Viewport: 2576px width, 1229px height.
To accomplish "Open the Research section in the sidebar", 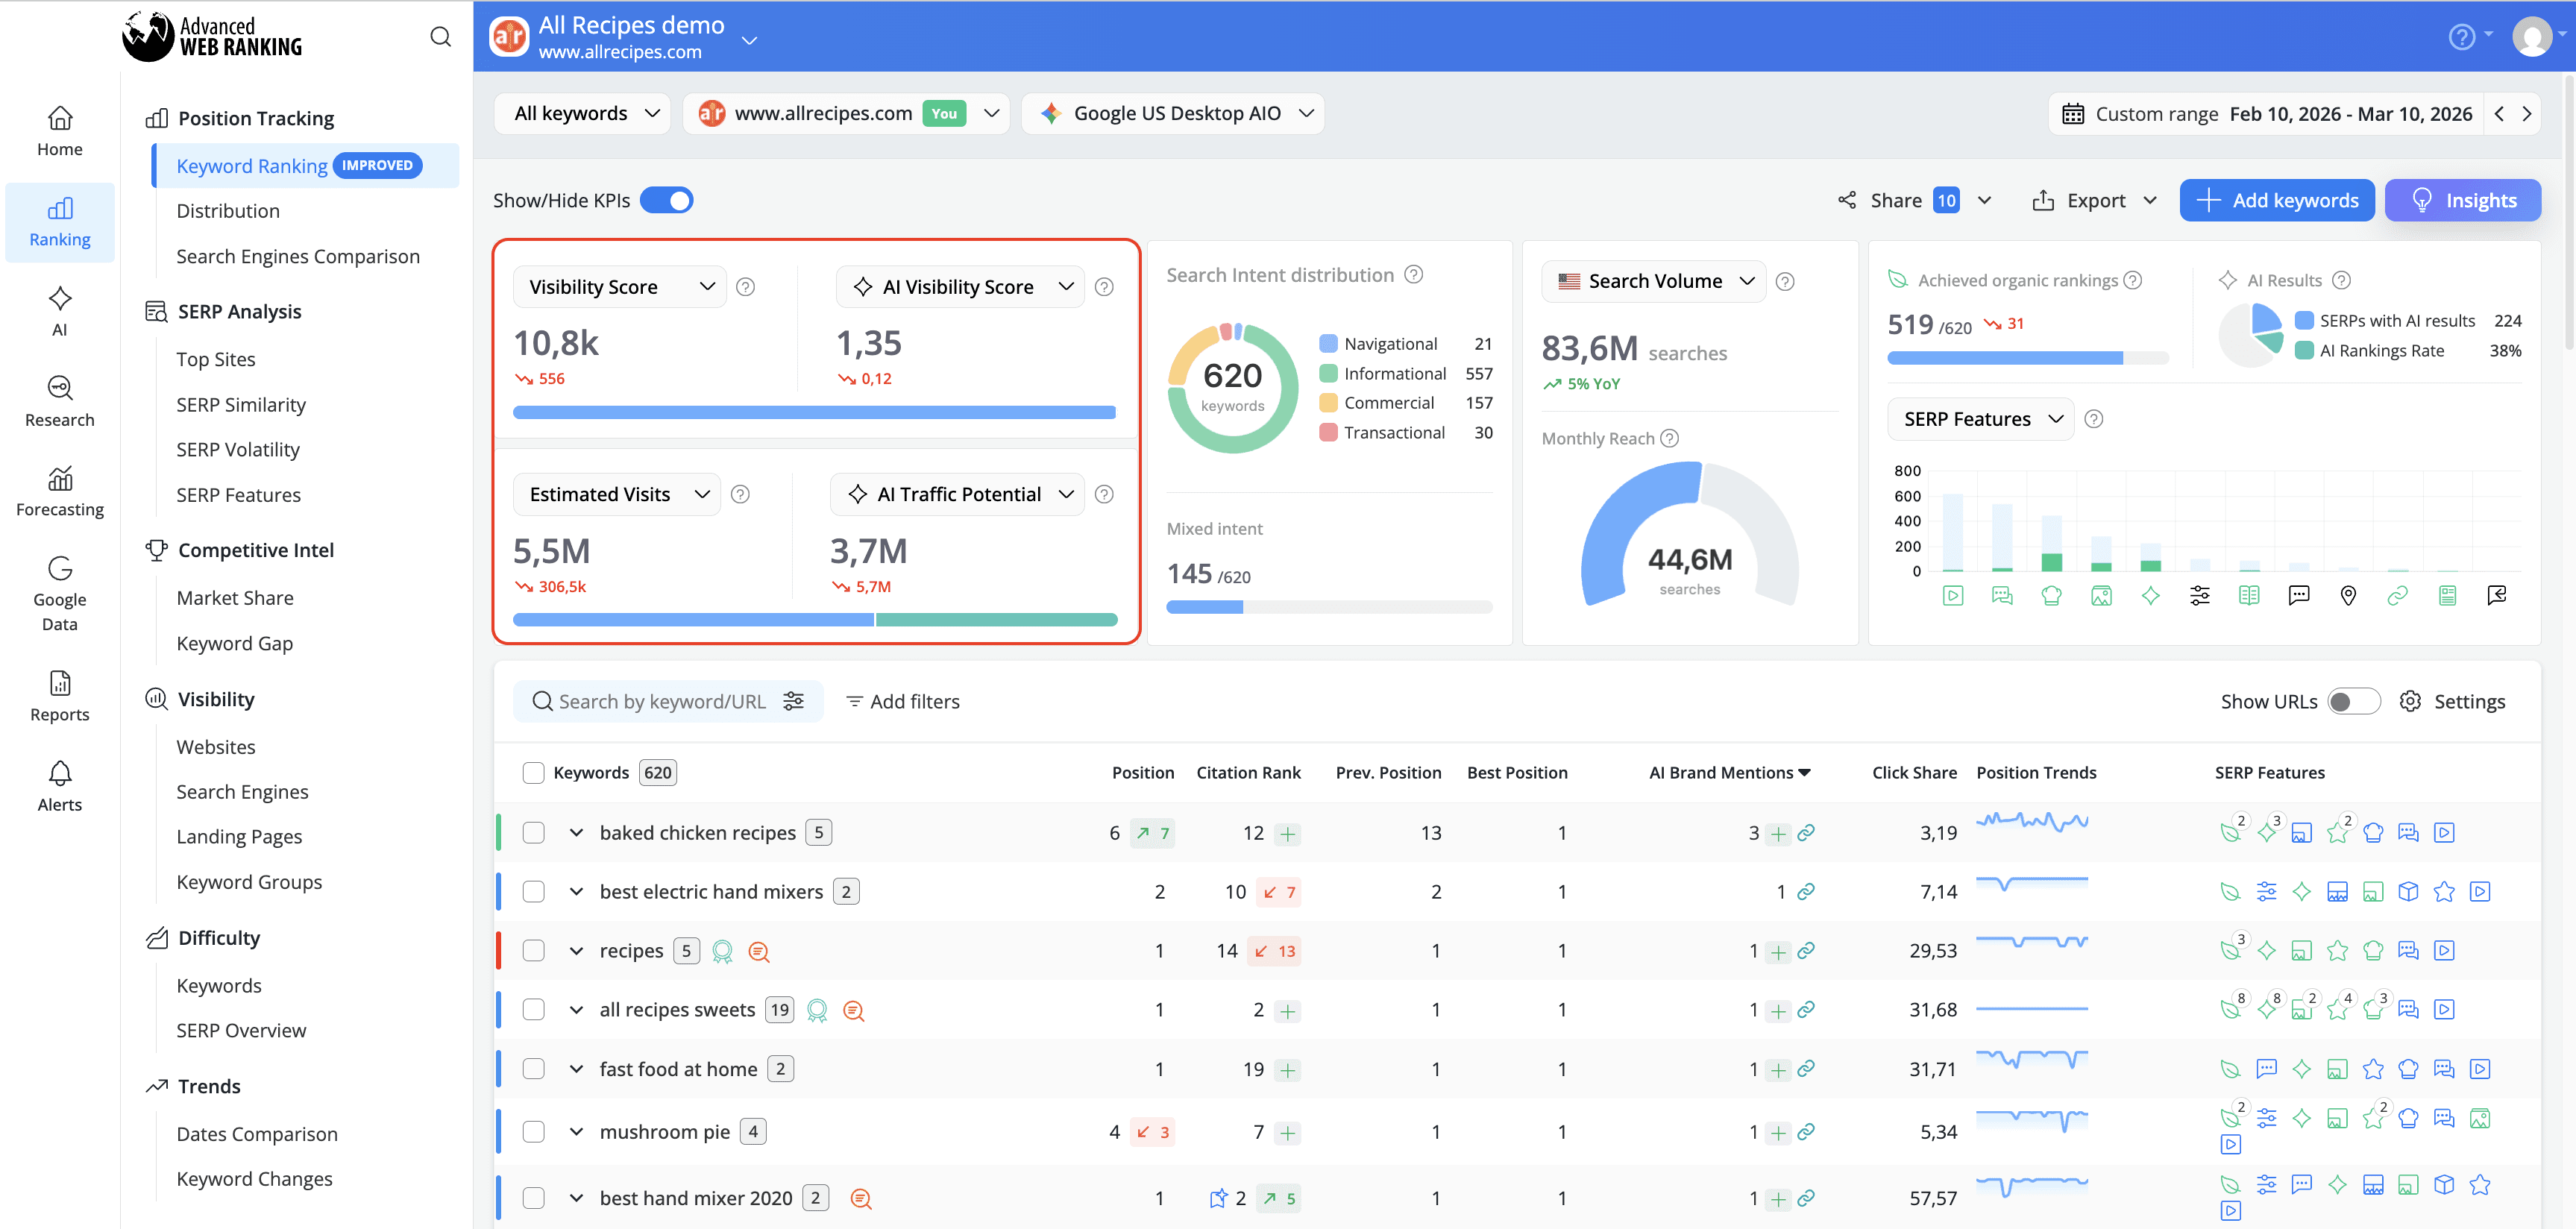I will tap(59, 400).
